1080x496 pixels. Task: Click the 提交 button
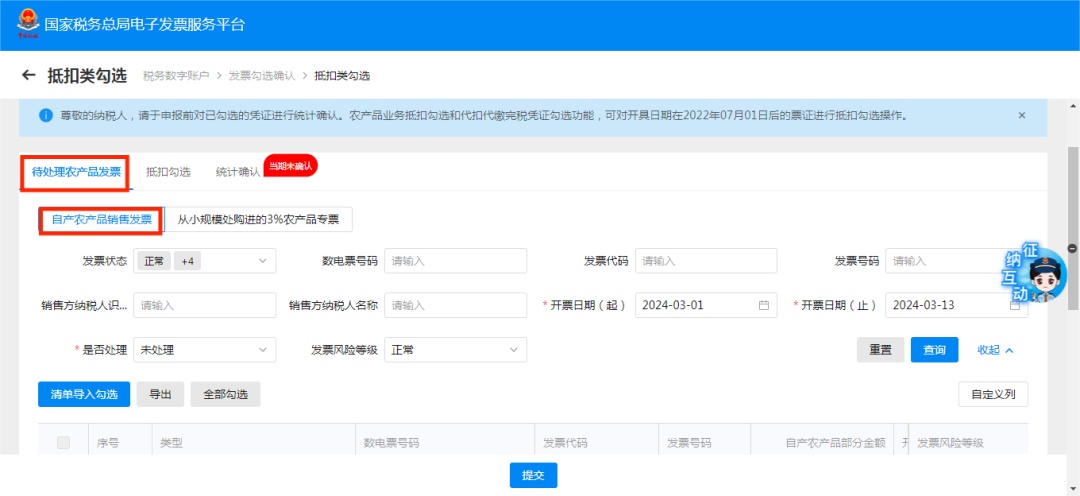(x=533, y=475)
